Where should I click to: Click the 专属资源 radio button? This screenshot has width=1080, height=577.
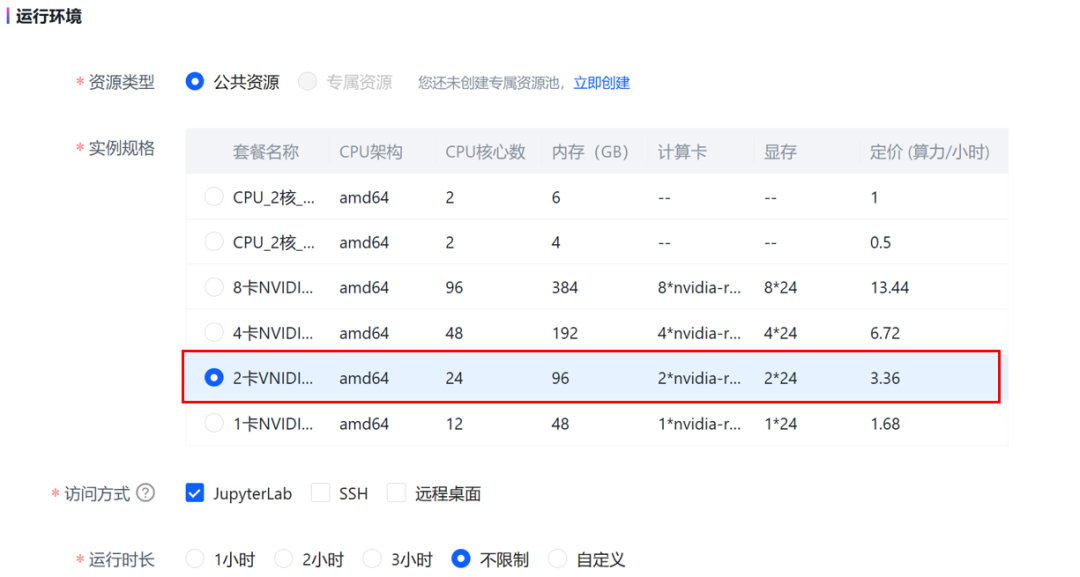pos(308,81)
